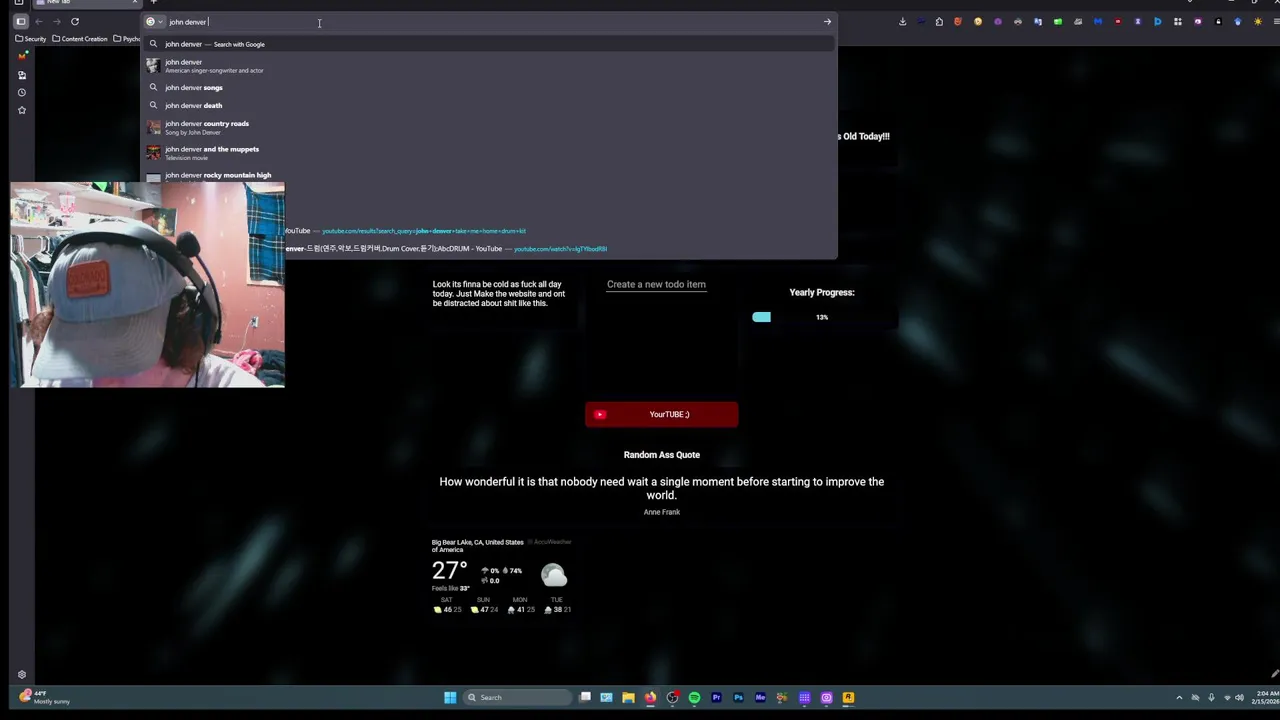Open the Extensions puzzle icon
Screen dimensions: 1280x720
click(939, 21)
